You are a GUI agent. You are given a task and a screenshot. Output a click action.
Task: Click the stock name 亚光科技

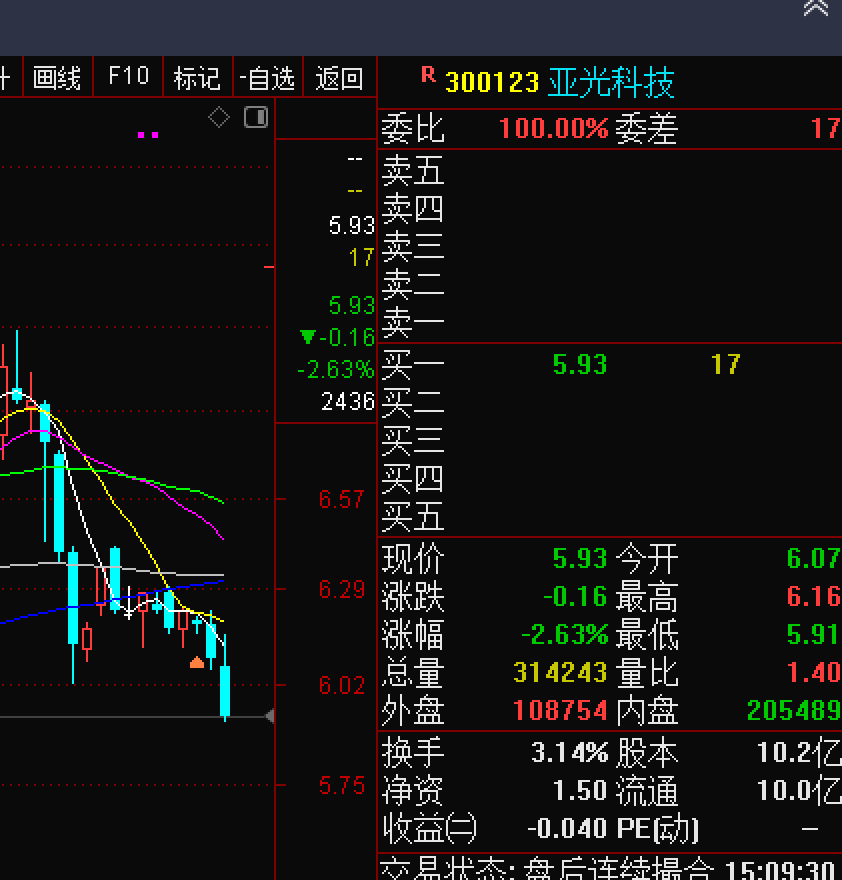611,82
